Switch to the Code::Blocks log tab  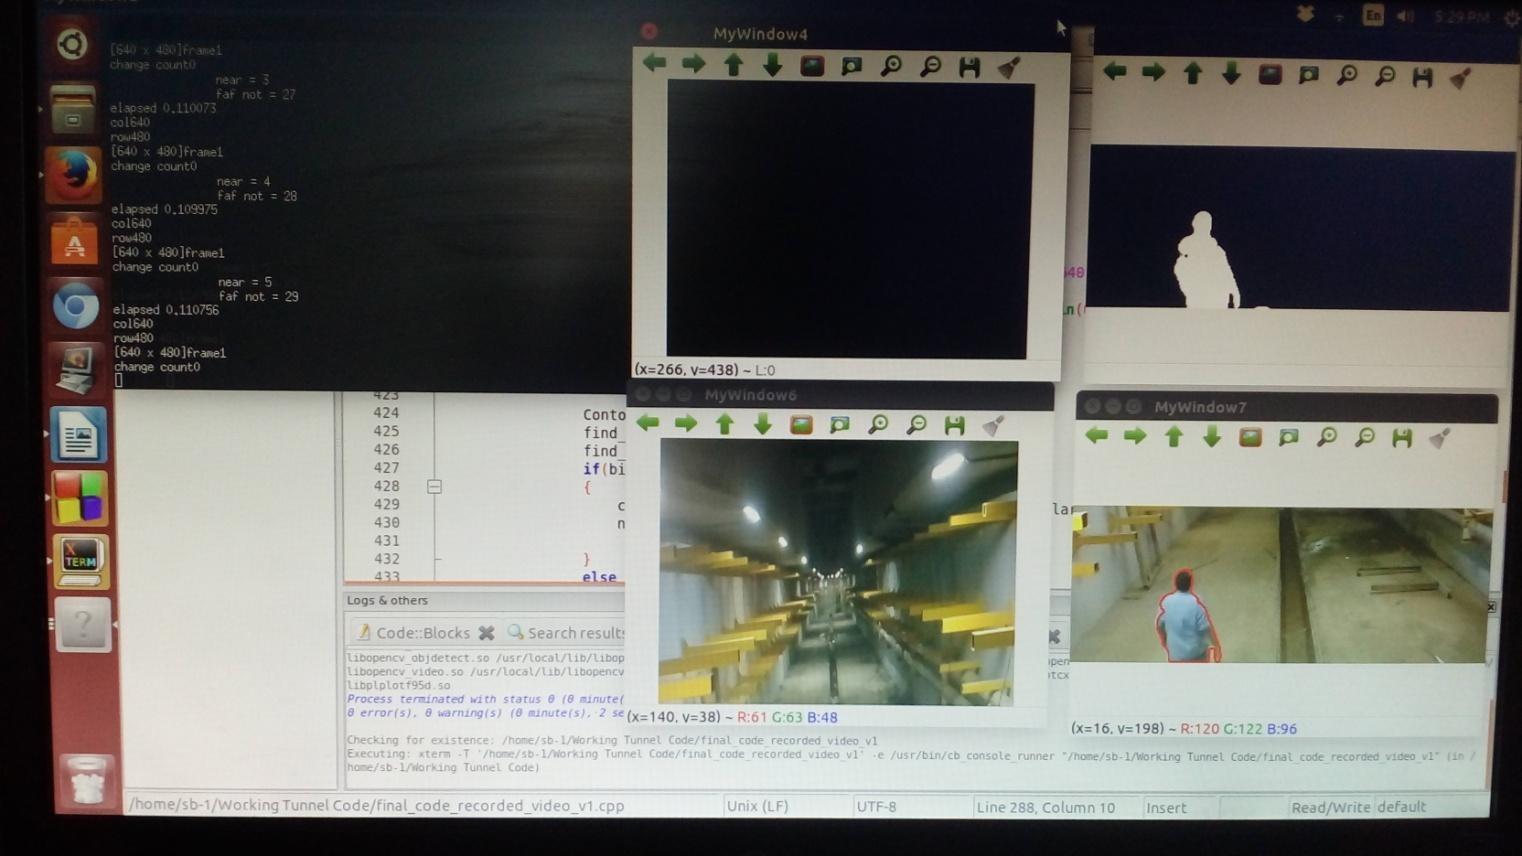[x=413, y=633]
